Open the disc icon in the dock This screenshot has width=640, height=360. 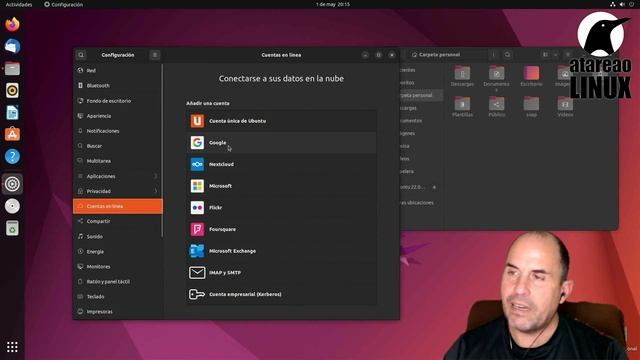[x=12, y=206]
